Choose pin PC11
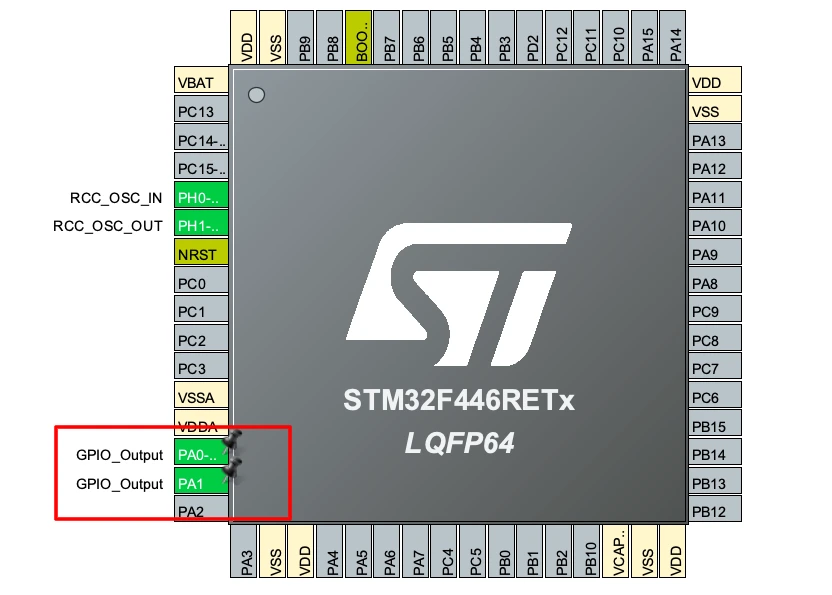Viewport: 832px width, 595px height. click(x=588, y=37)
